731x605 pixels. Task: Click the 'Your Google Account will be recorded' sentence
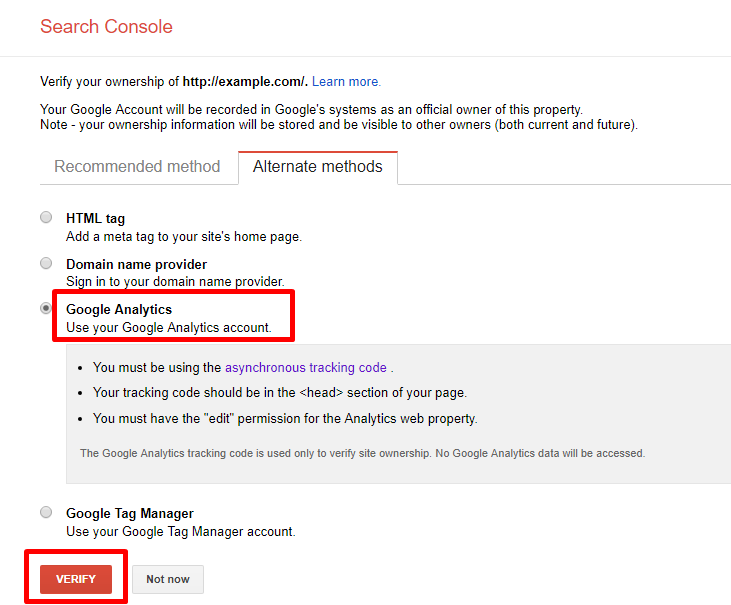tap(311, 109)
